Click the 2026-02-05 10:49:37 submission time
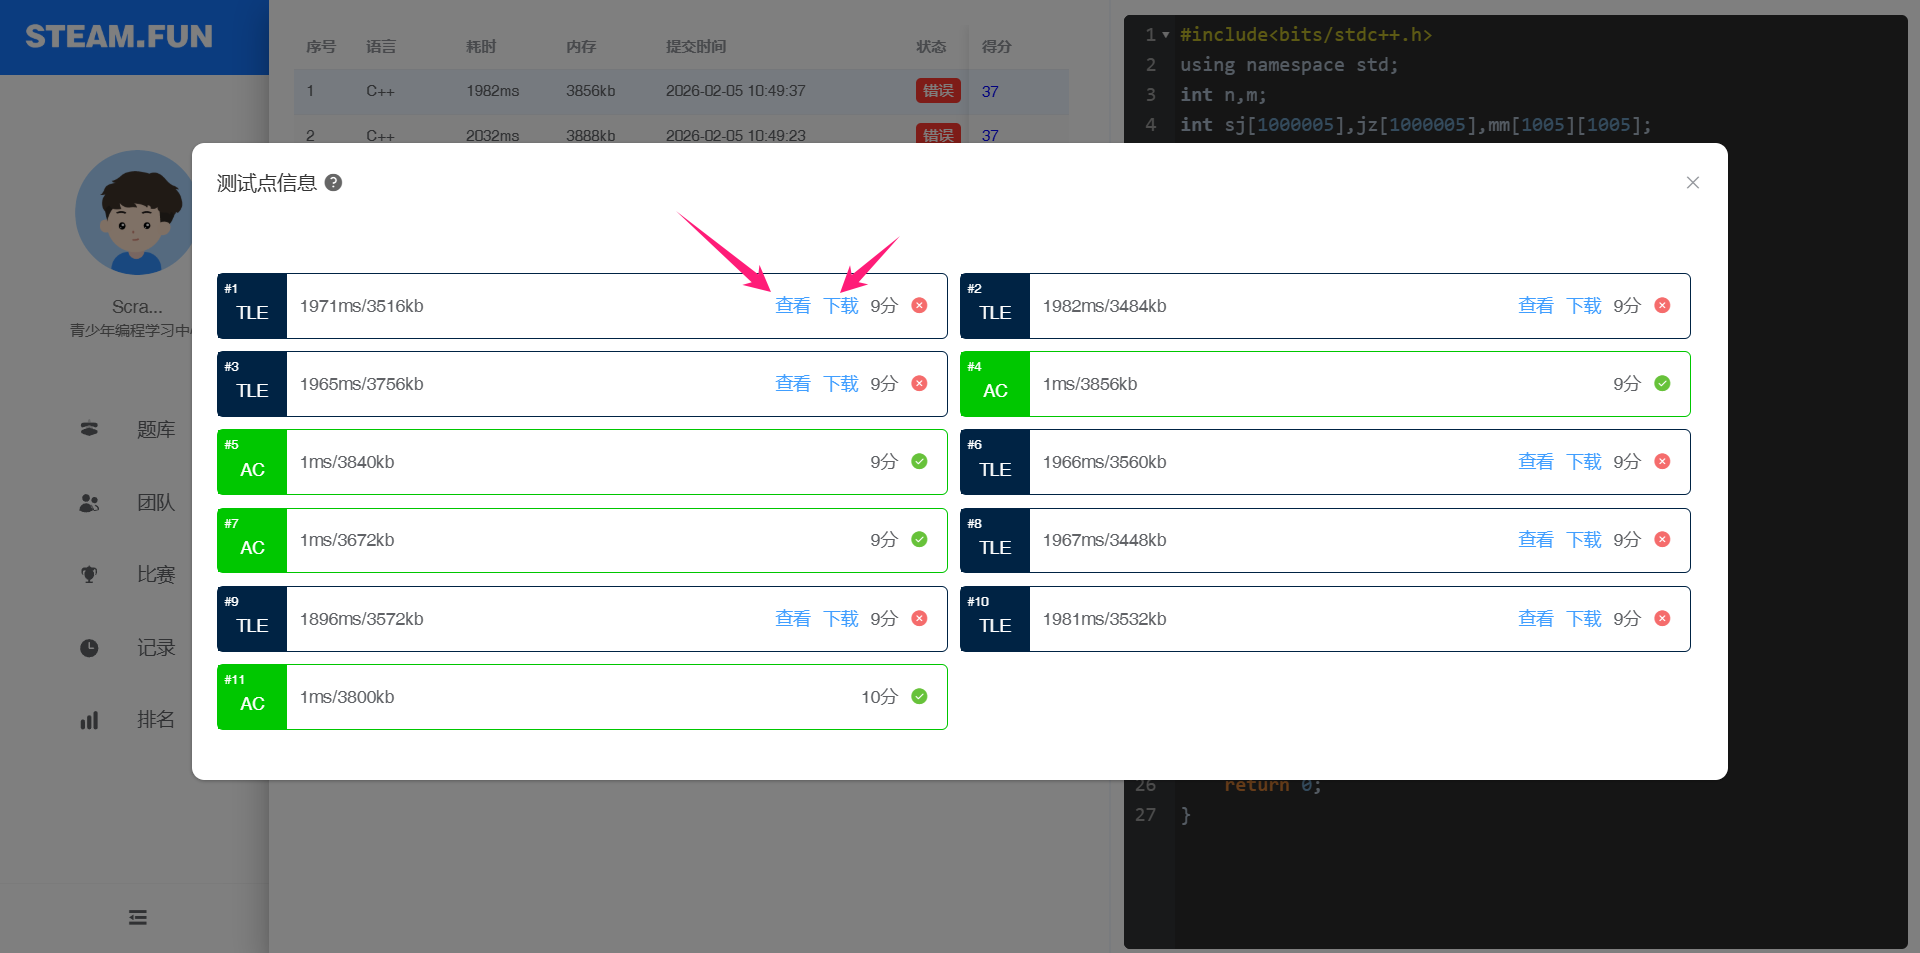This screenshot has width=1920, height=953. [736, 91]
